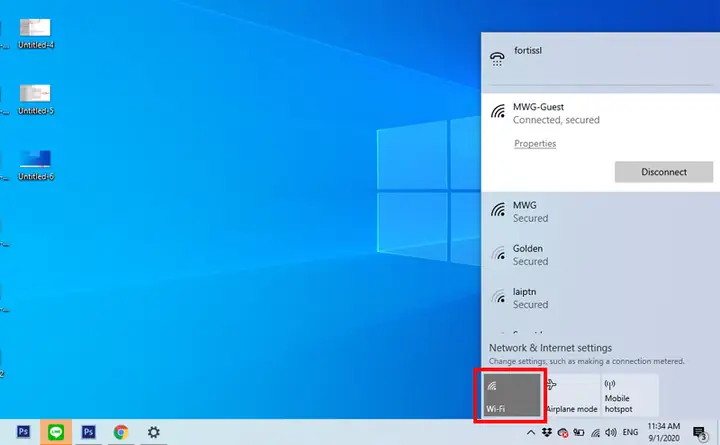Toggle Airplane mode tile

coord(572,395)
